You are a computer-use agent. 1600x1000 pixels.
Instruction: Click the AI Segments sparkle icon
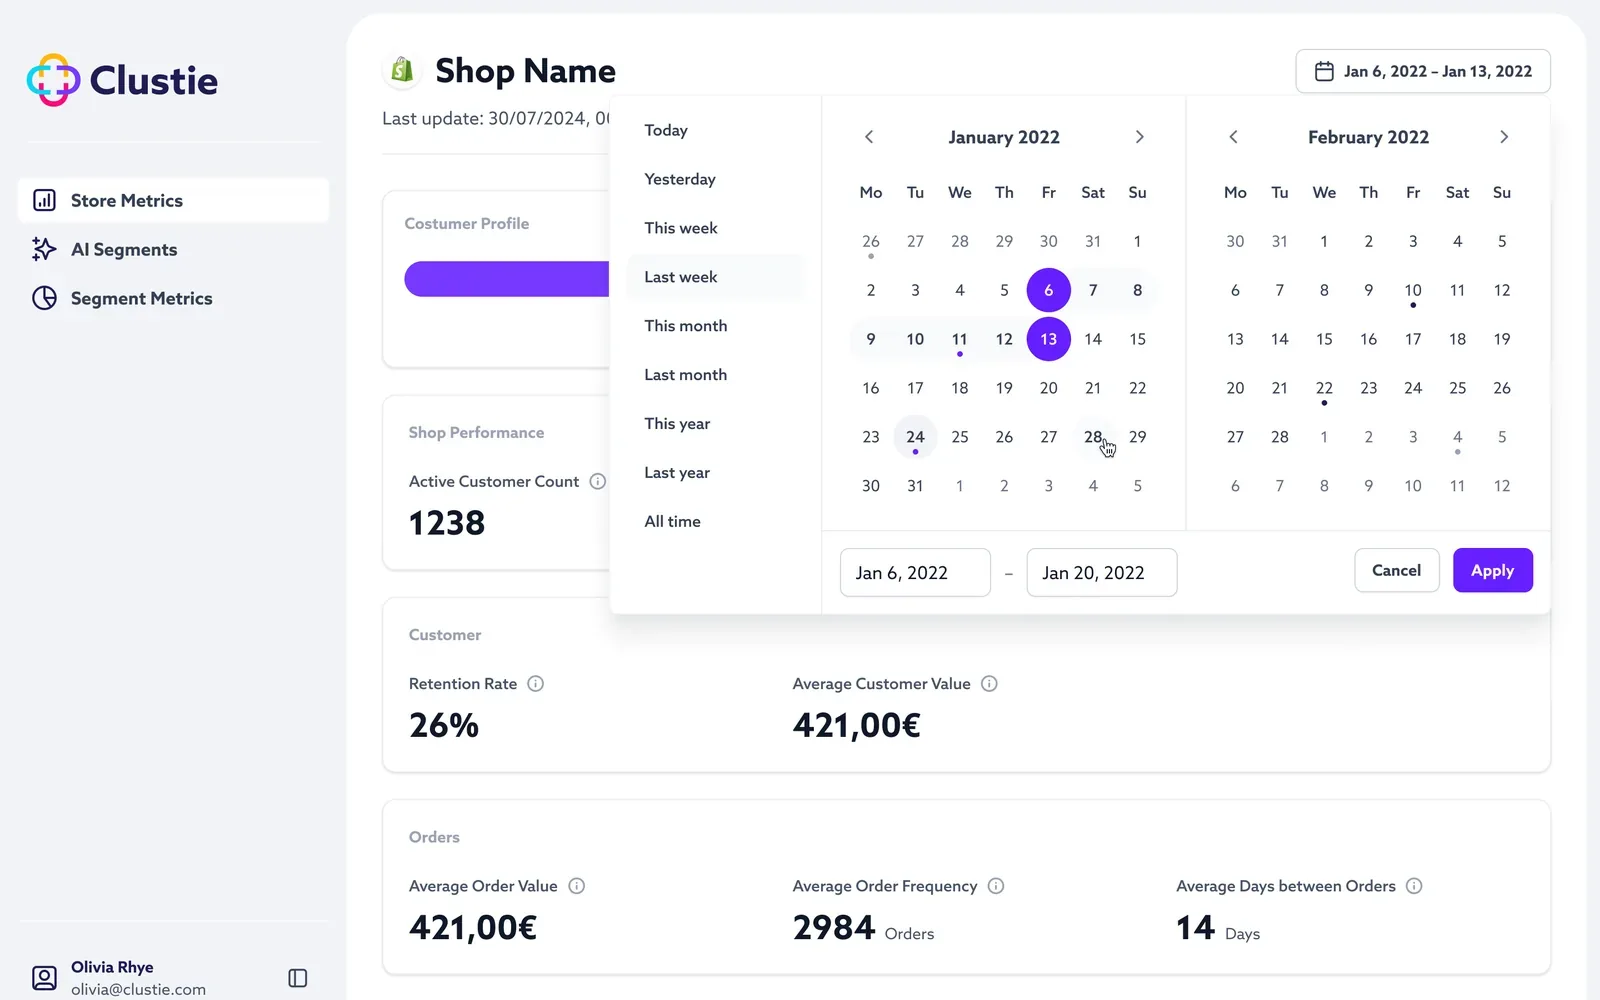coord(44,249)
